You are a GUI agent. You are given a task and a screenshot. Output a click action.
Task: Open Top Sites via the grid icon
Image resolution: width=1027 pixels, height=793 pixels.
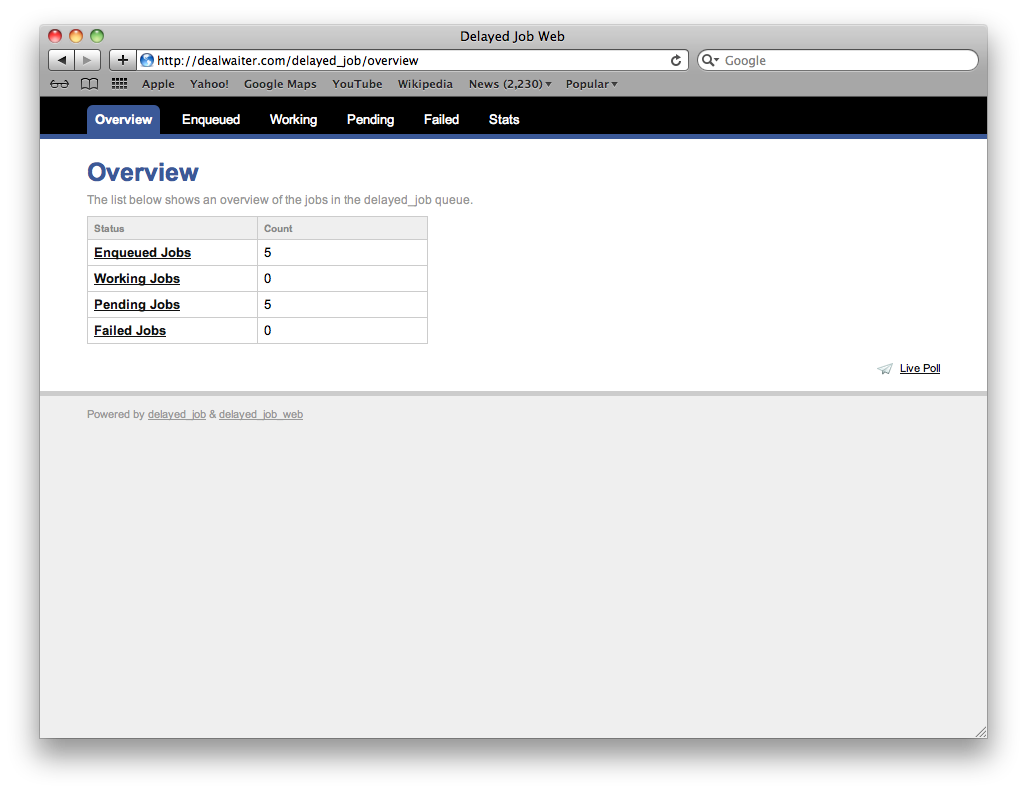(x=119, y=84)
